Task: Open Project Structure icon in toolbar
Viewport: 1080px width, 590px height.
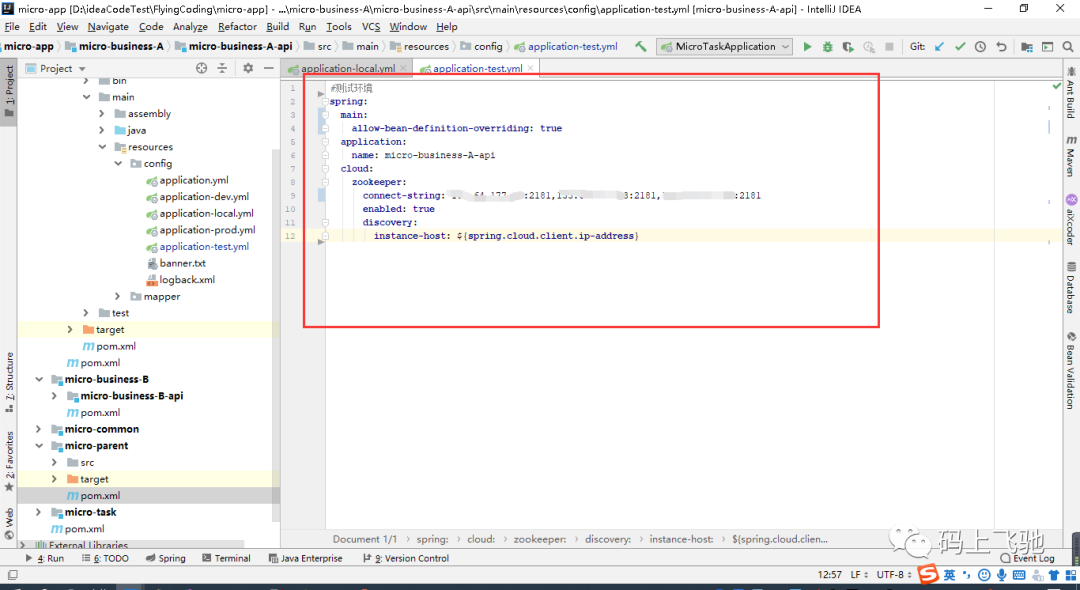Action: point(1027,47)
